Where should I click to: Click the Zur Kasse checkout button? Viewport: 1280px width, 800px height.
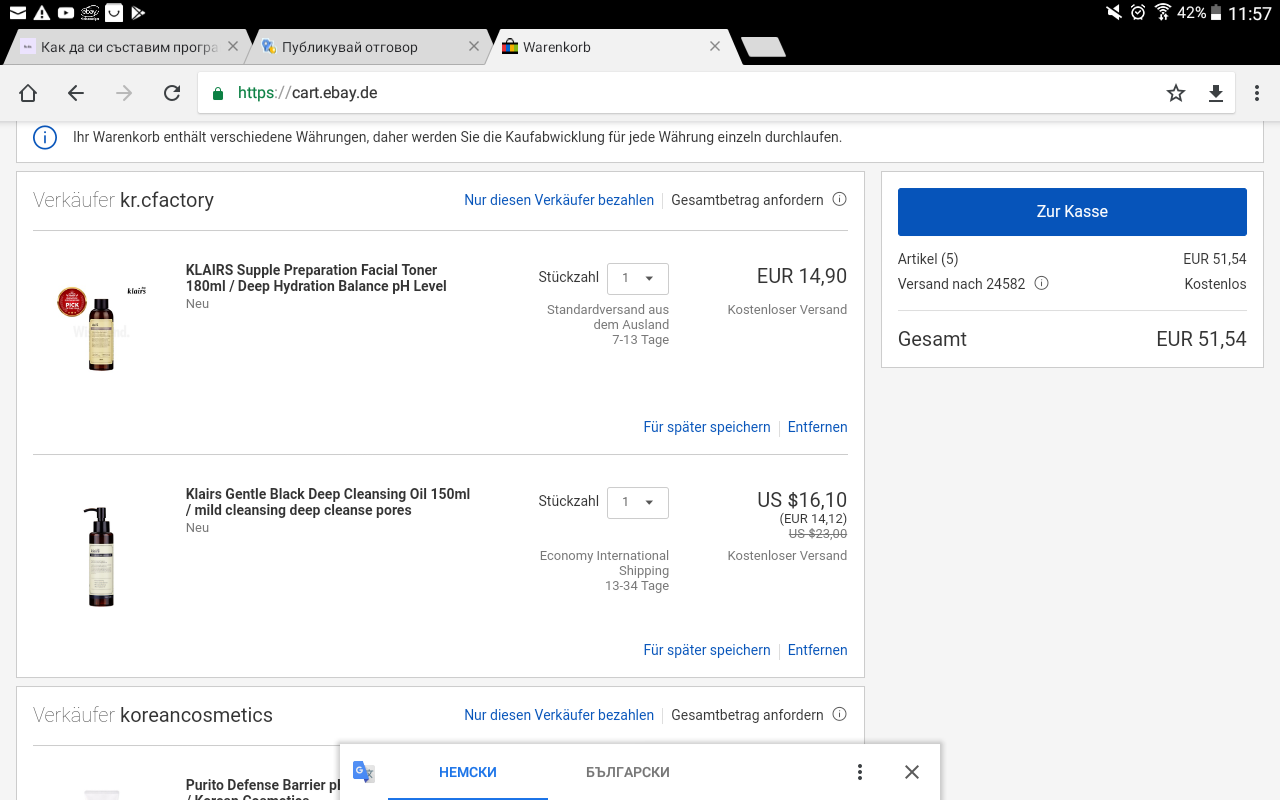coord(1072,212)
